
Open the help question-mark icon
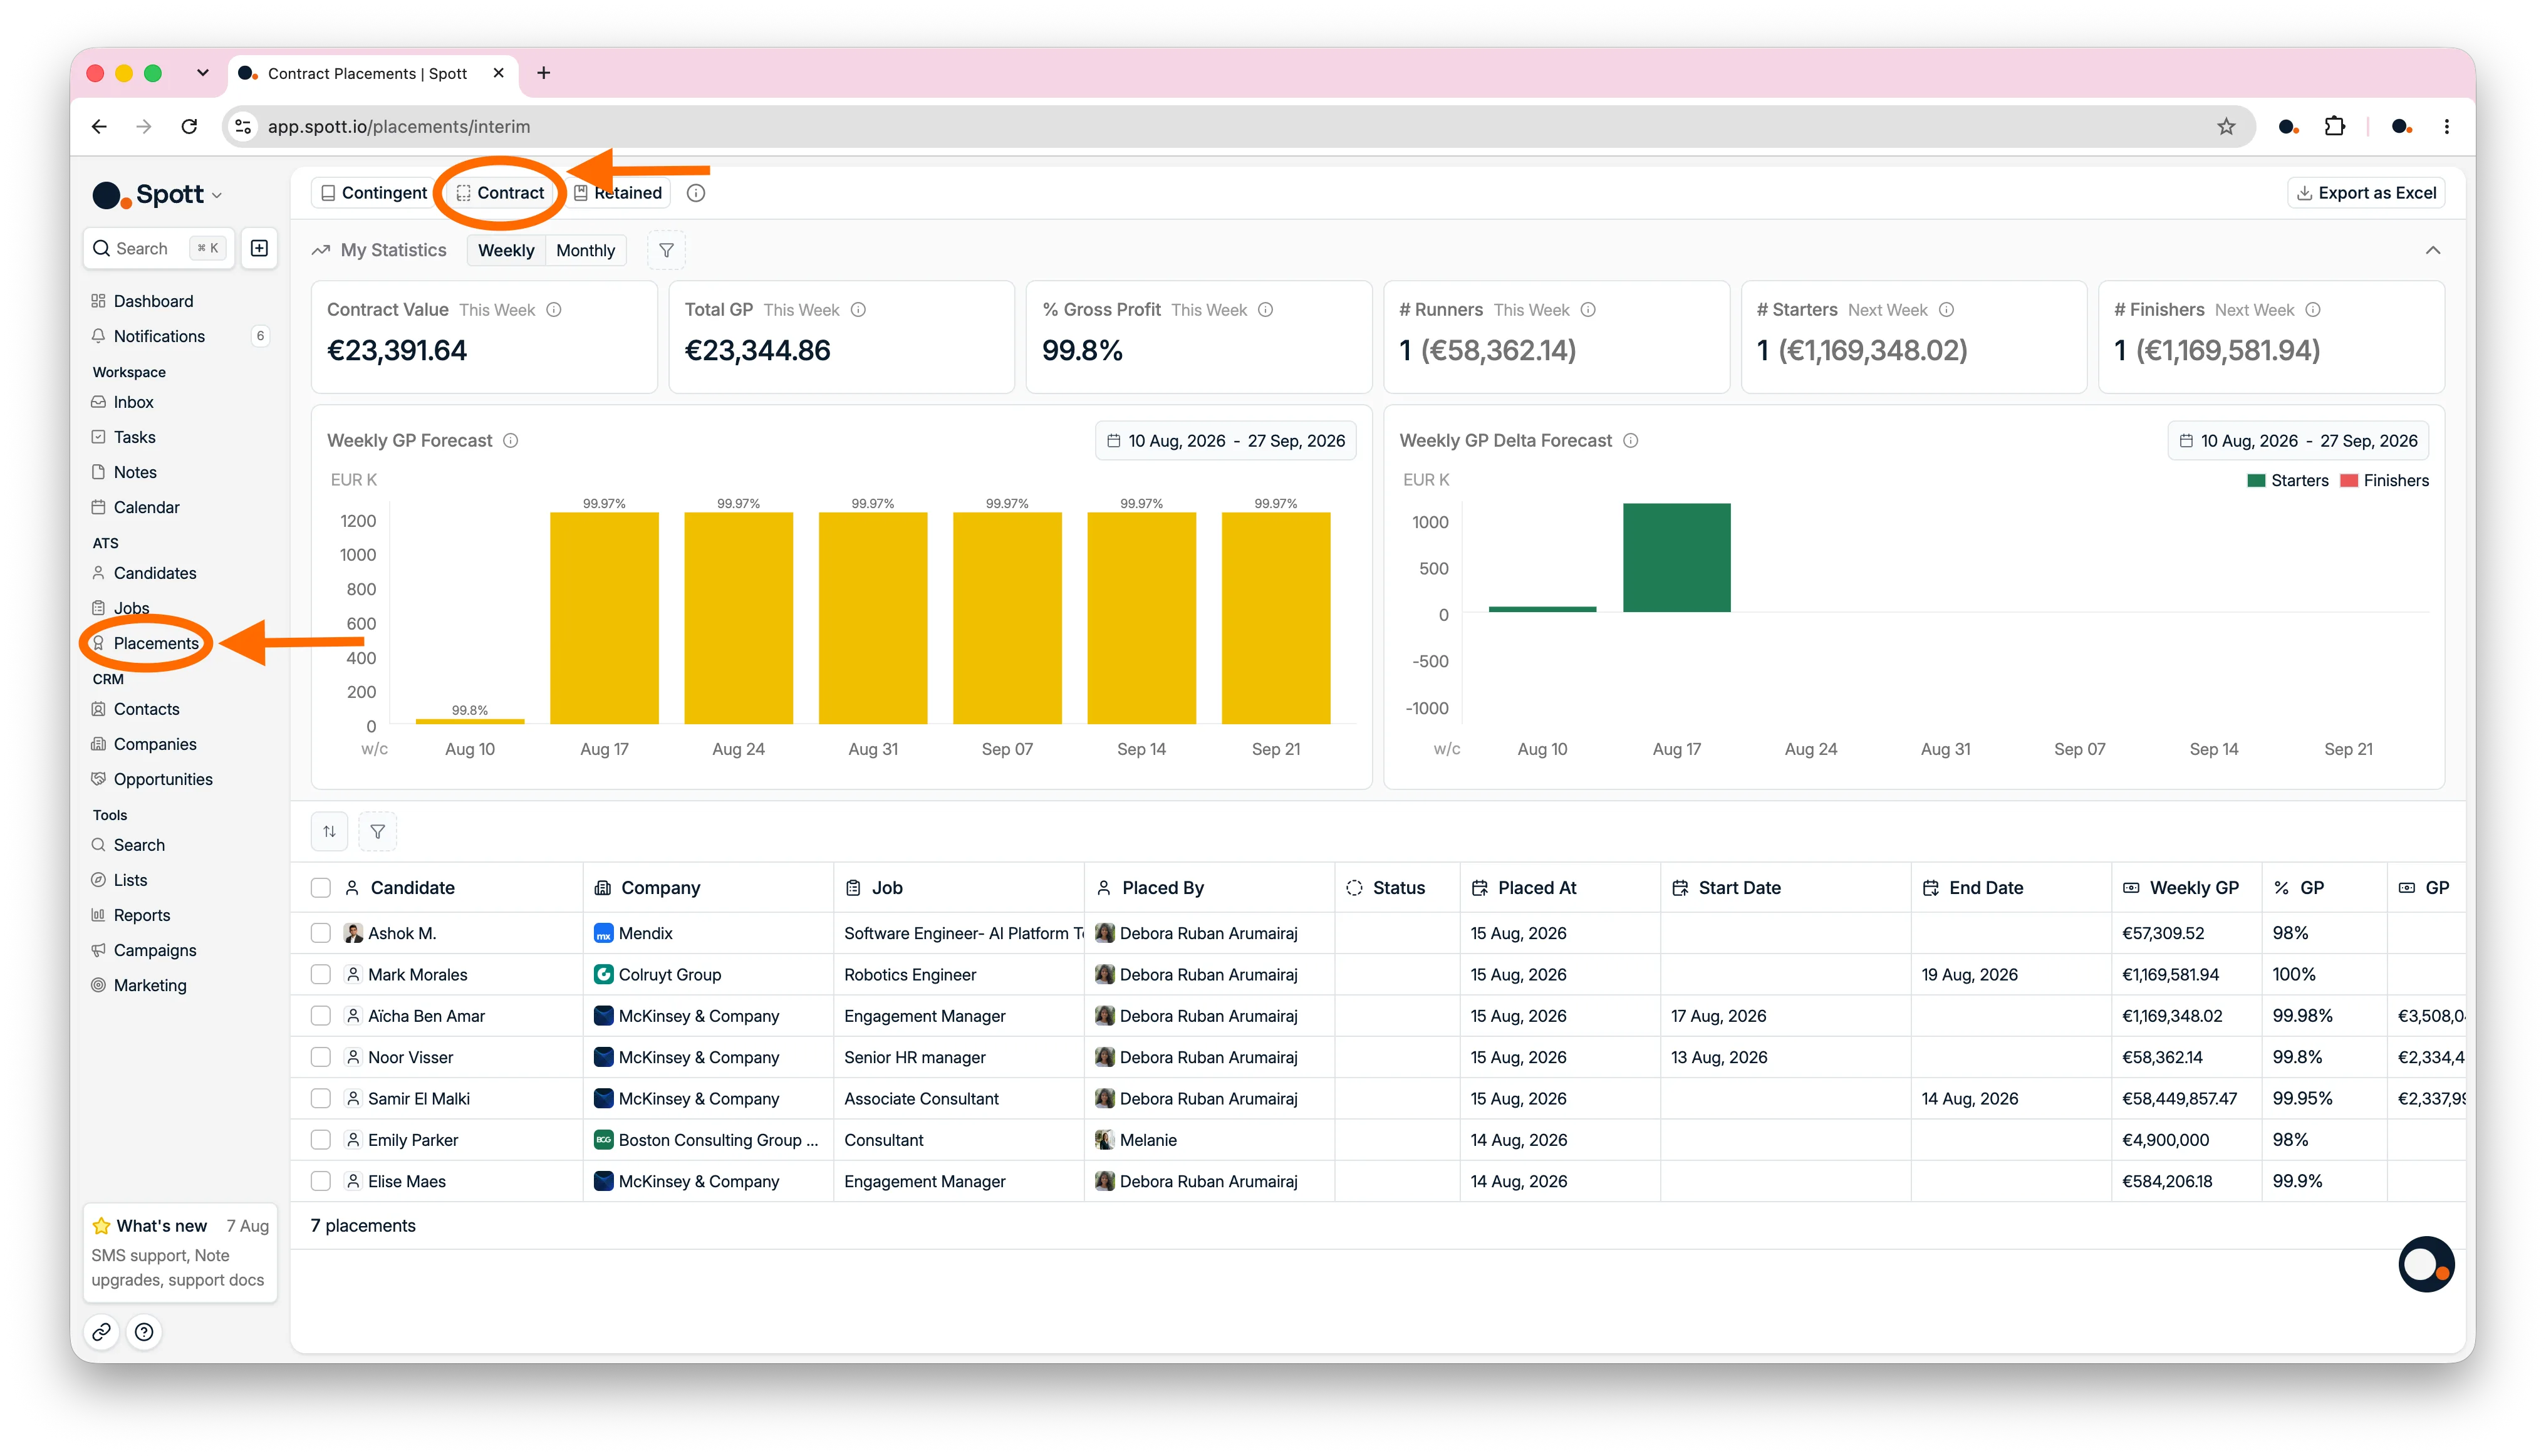(x=144, y=1332)
